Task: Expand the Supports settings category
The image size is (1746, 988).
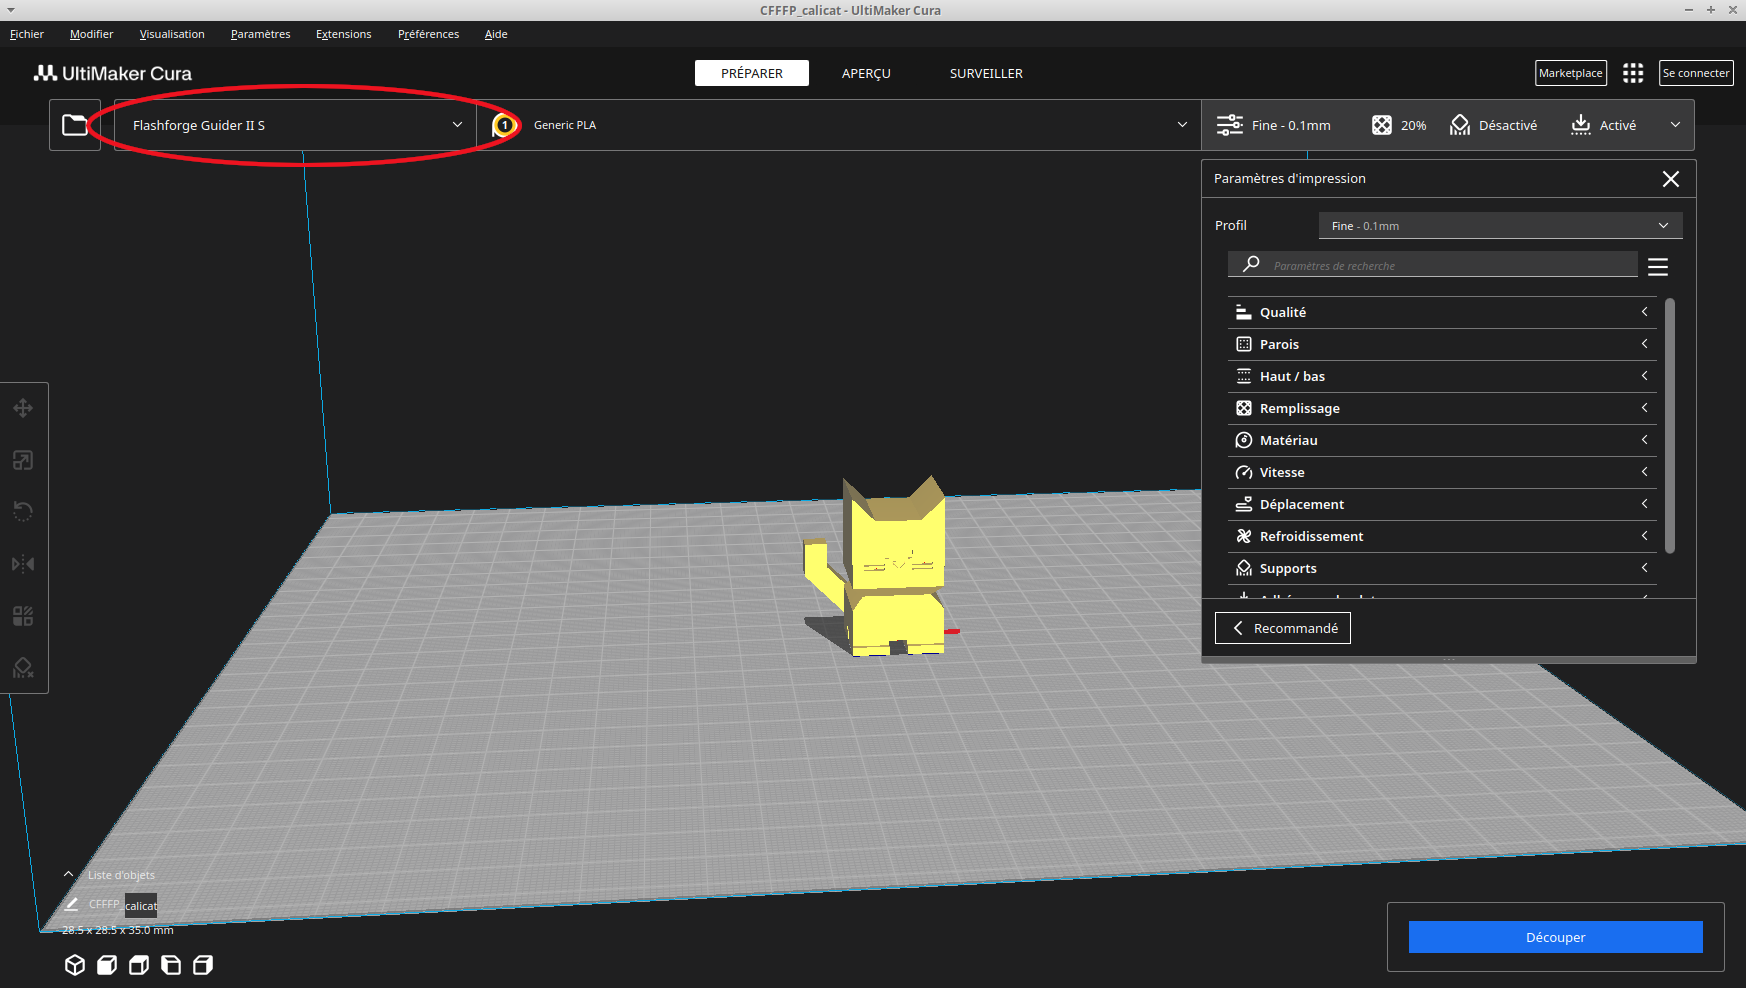Action: [x=1442, y=569]
